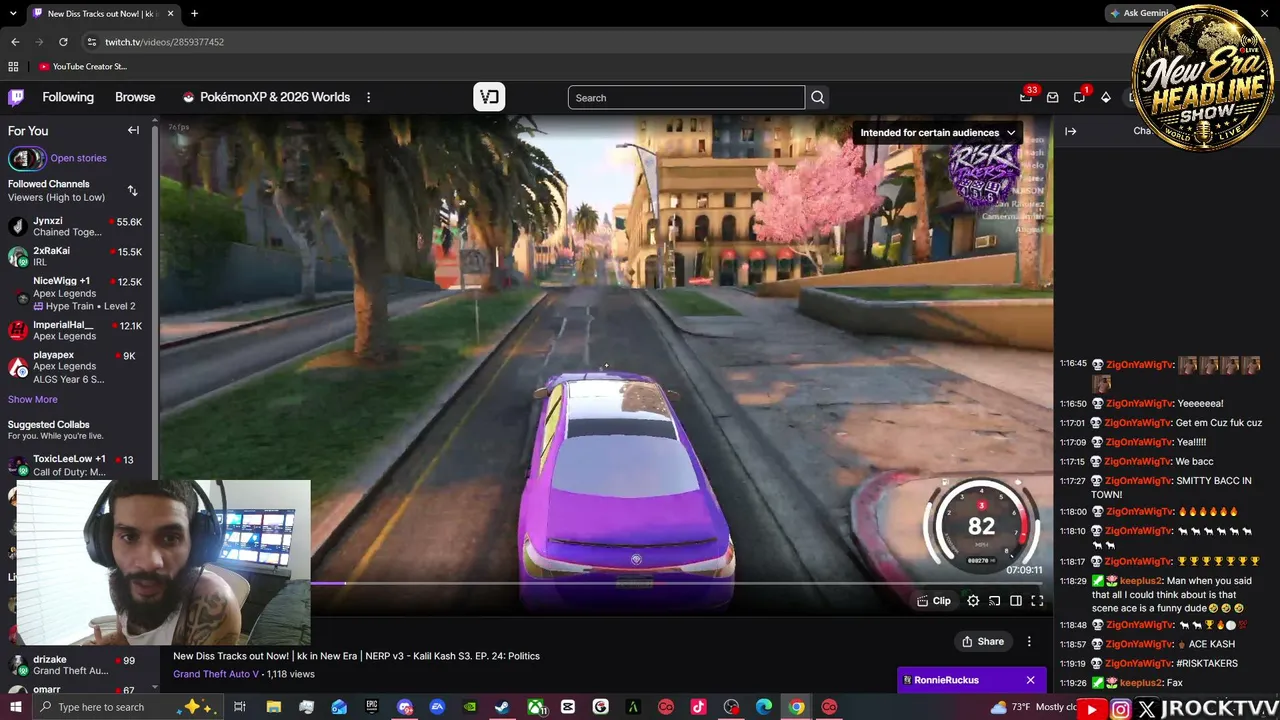Screen dimensions: 1280x720
Task: Create a Clip of the video
Action: 934,601
